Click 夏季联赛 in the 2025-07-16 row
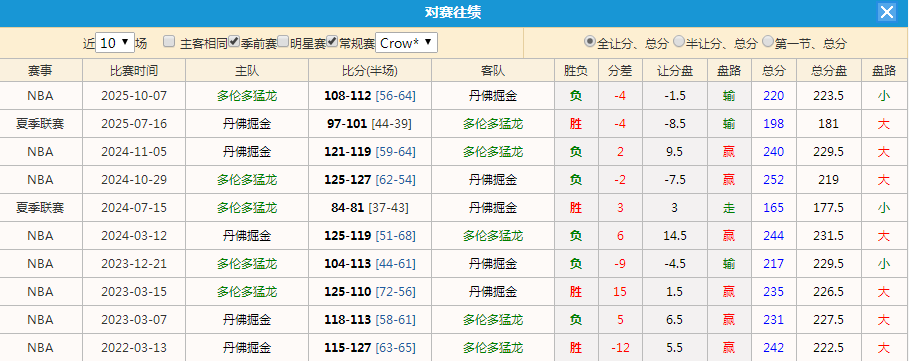 41,123
